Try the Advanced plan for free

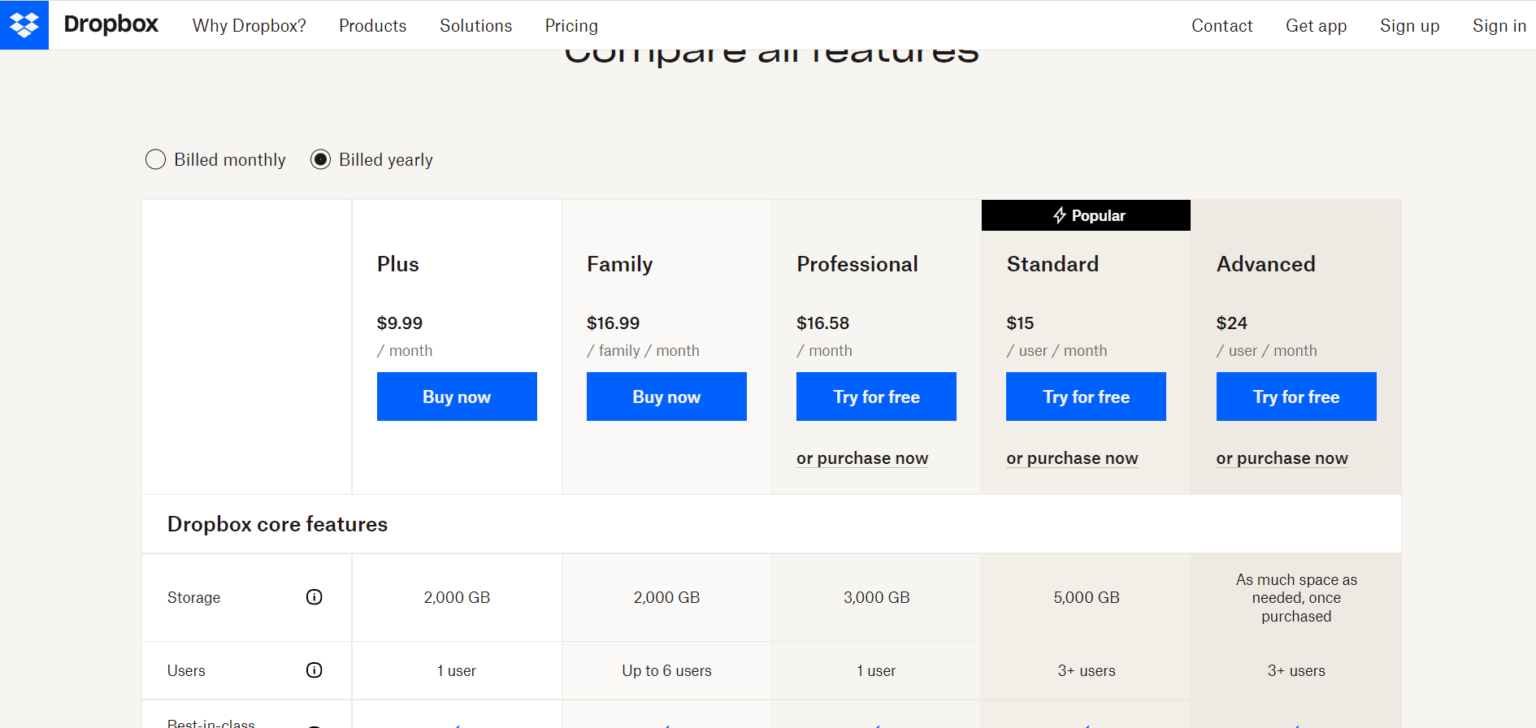coord(1295,397)
